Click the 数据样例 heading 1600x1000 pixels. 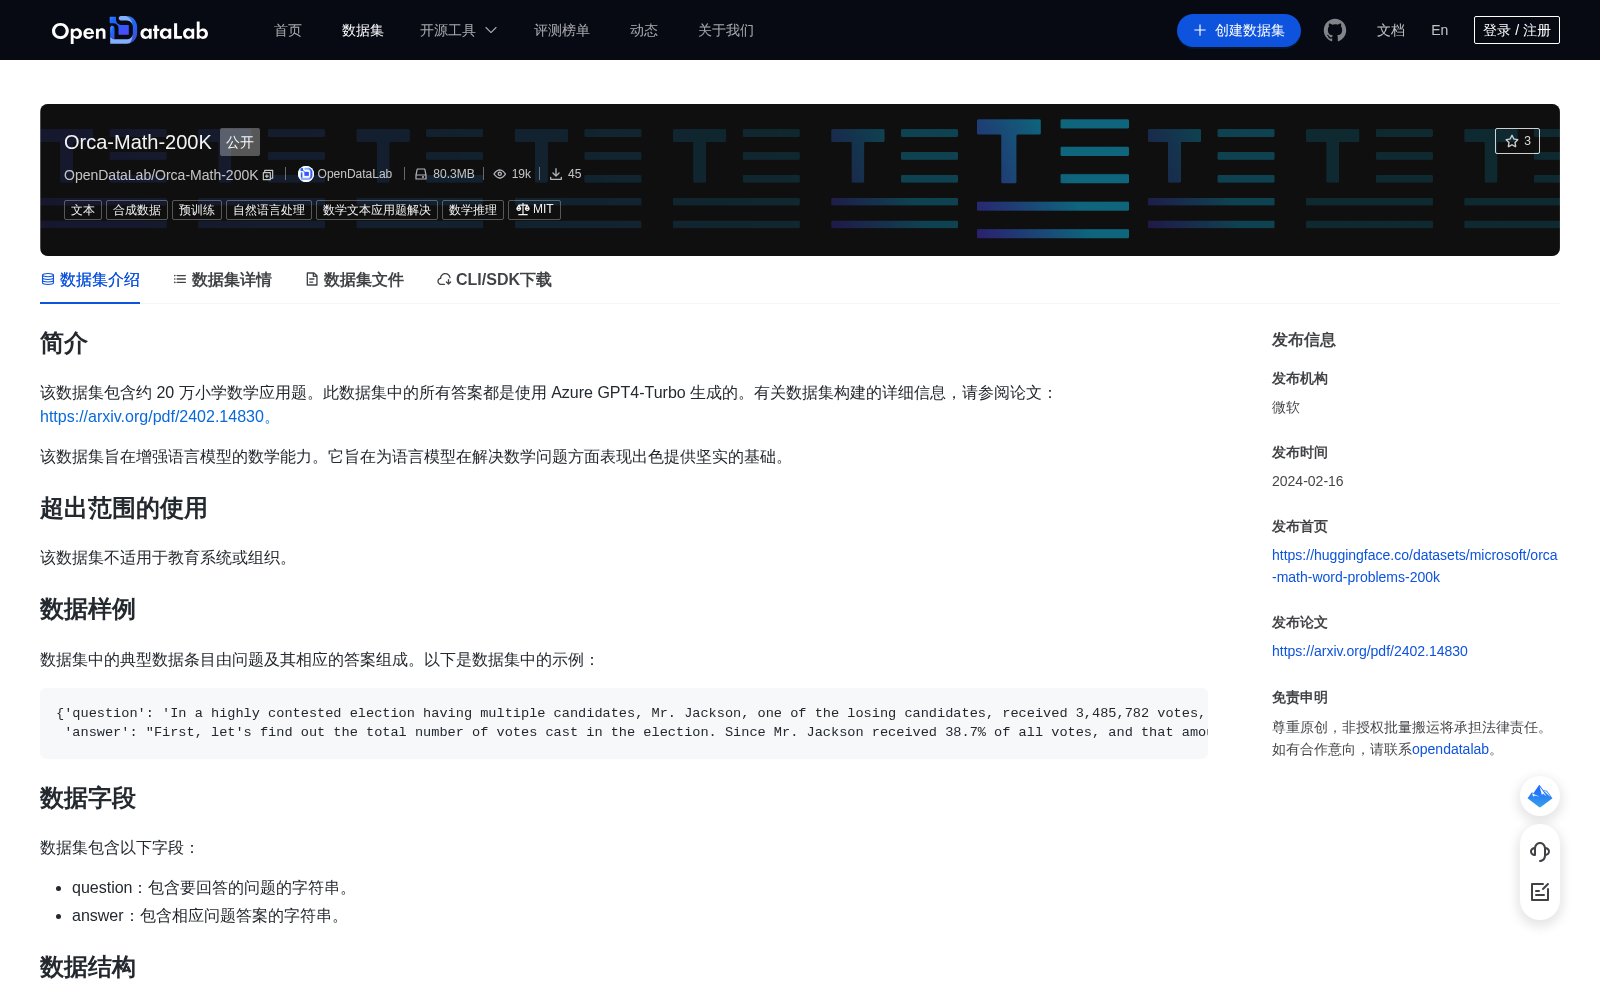pos(88,609)
